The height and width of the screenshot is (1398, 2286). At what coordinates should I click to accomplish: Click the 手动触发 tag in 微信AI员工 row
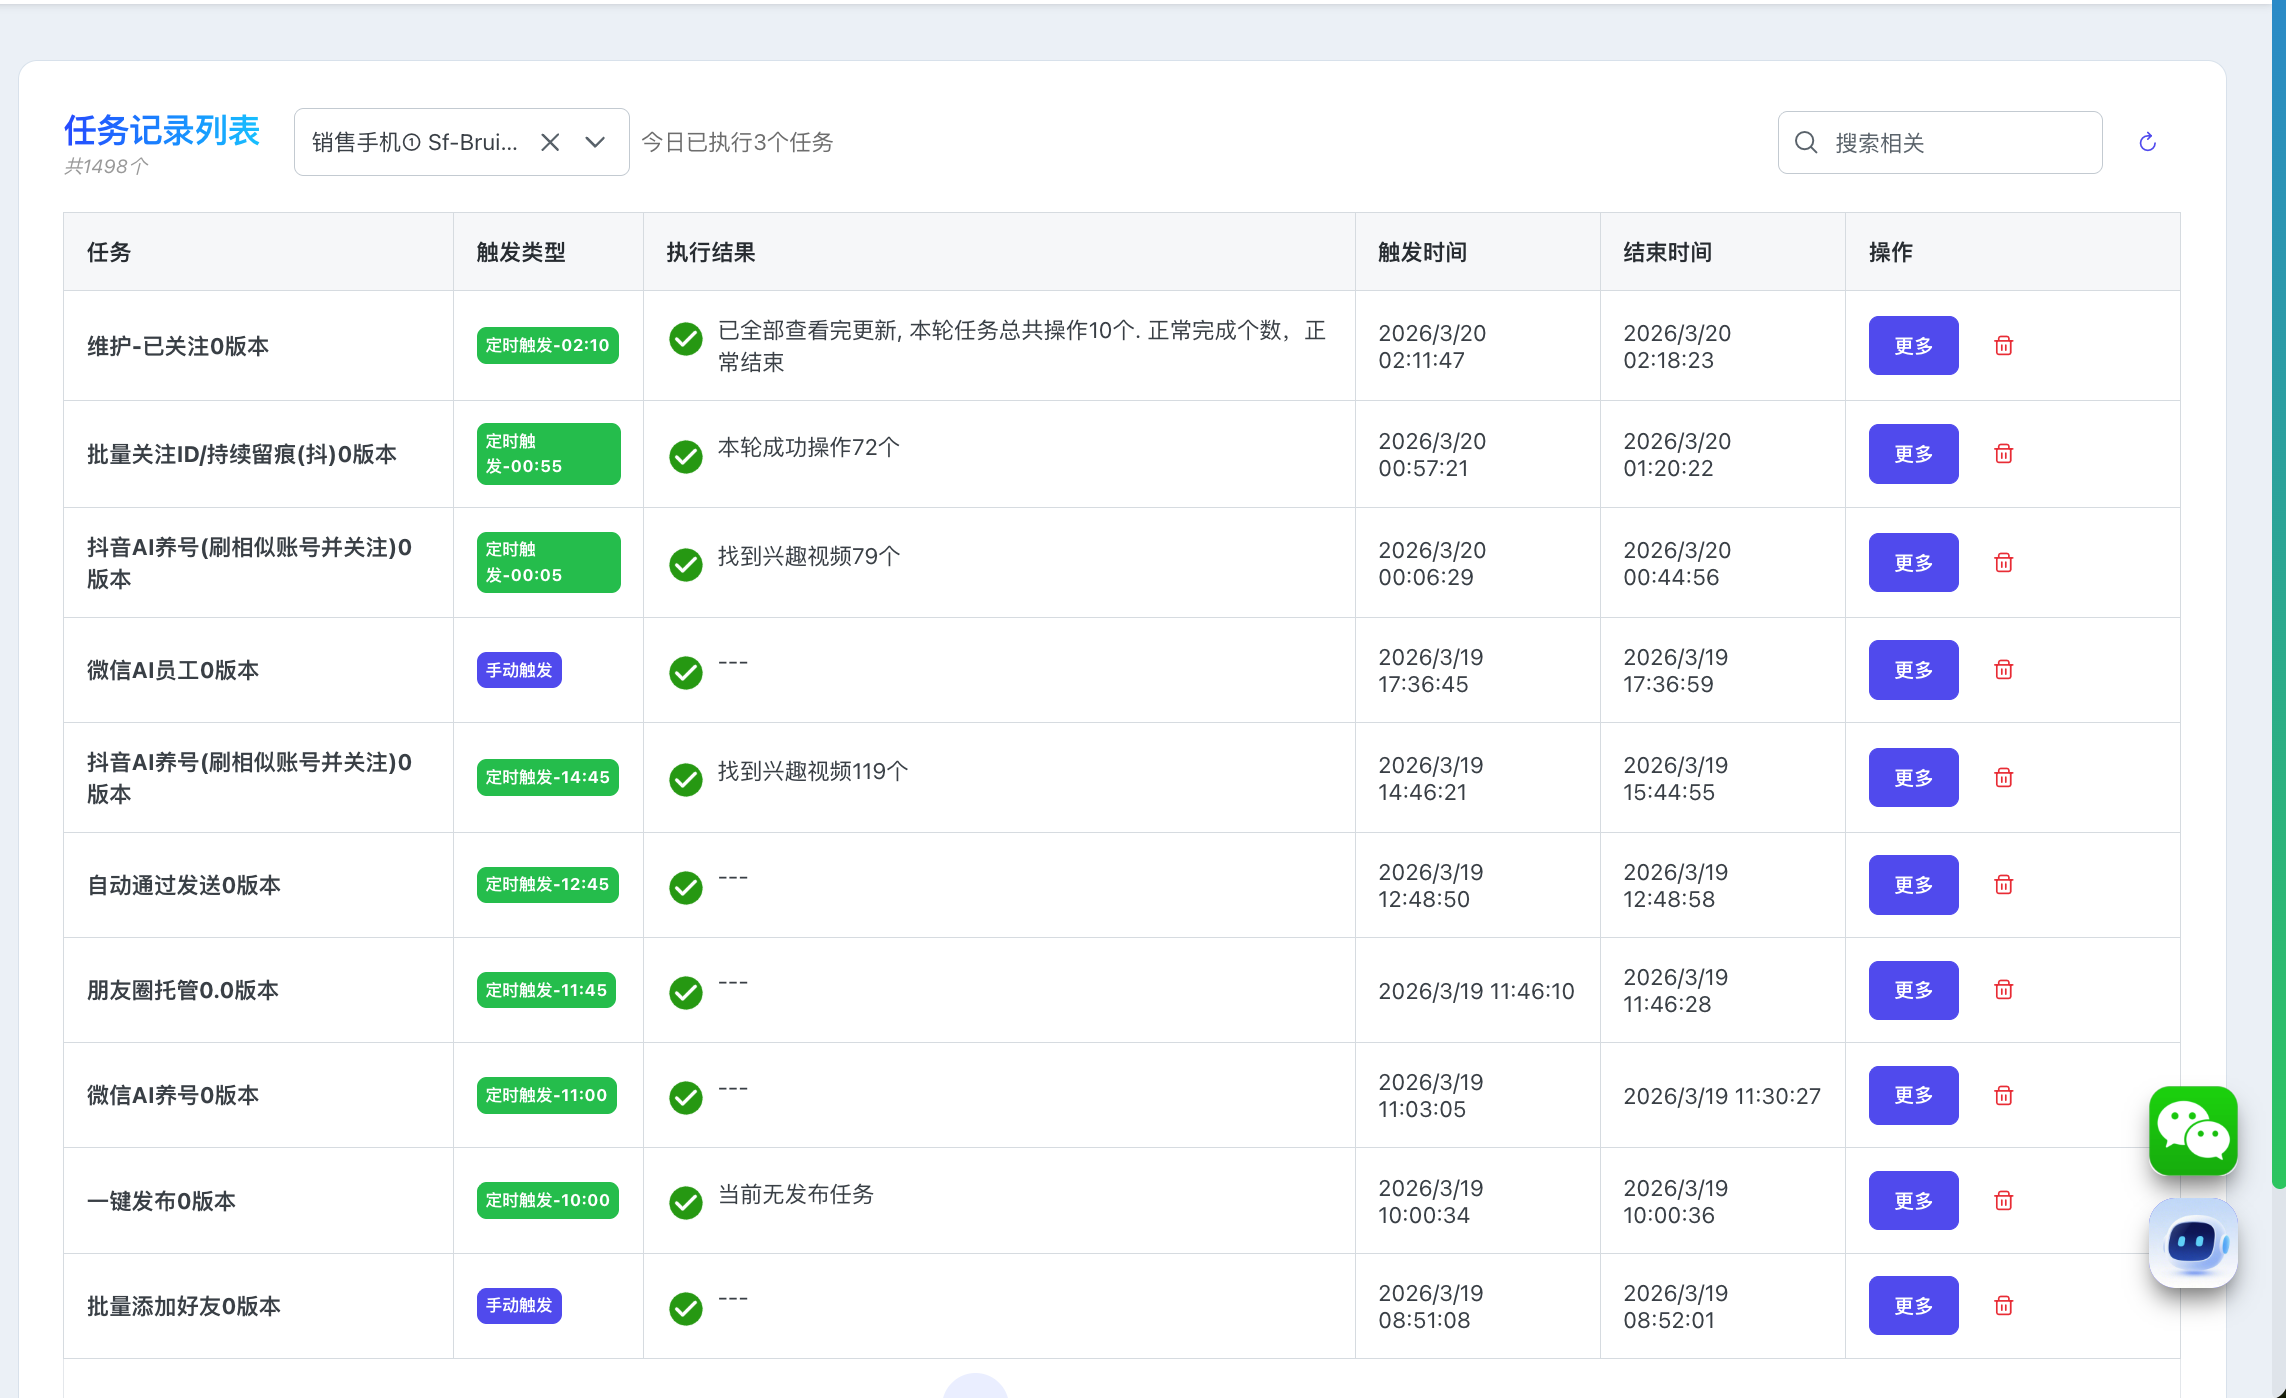click(519, 670)
